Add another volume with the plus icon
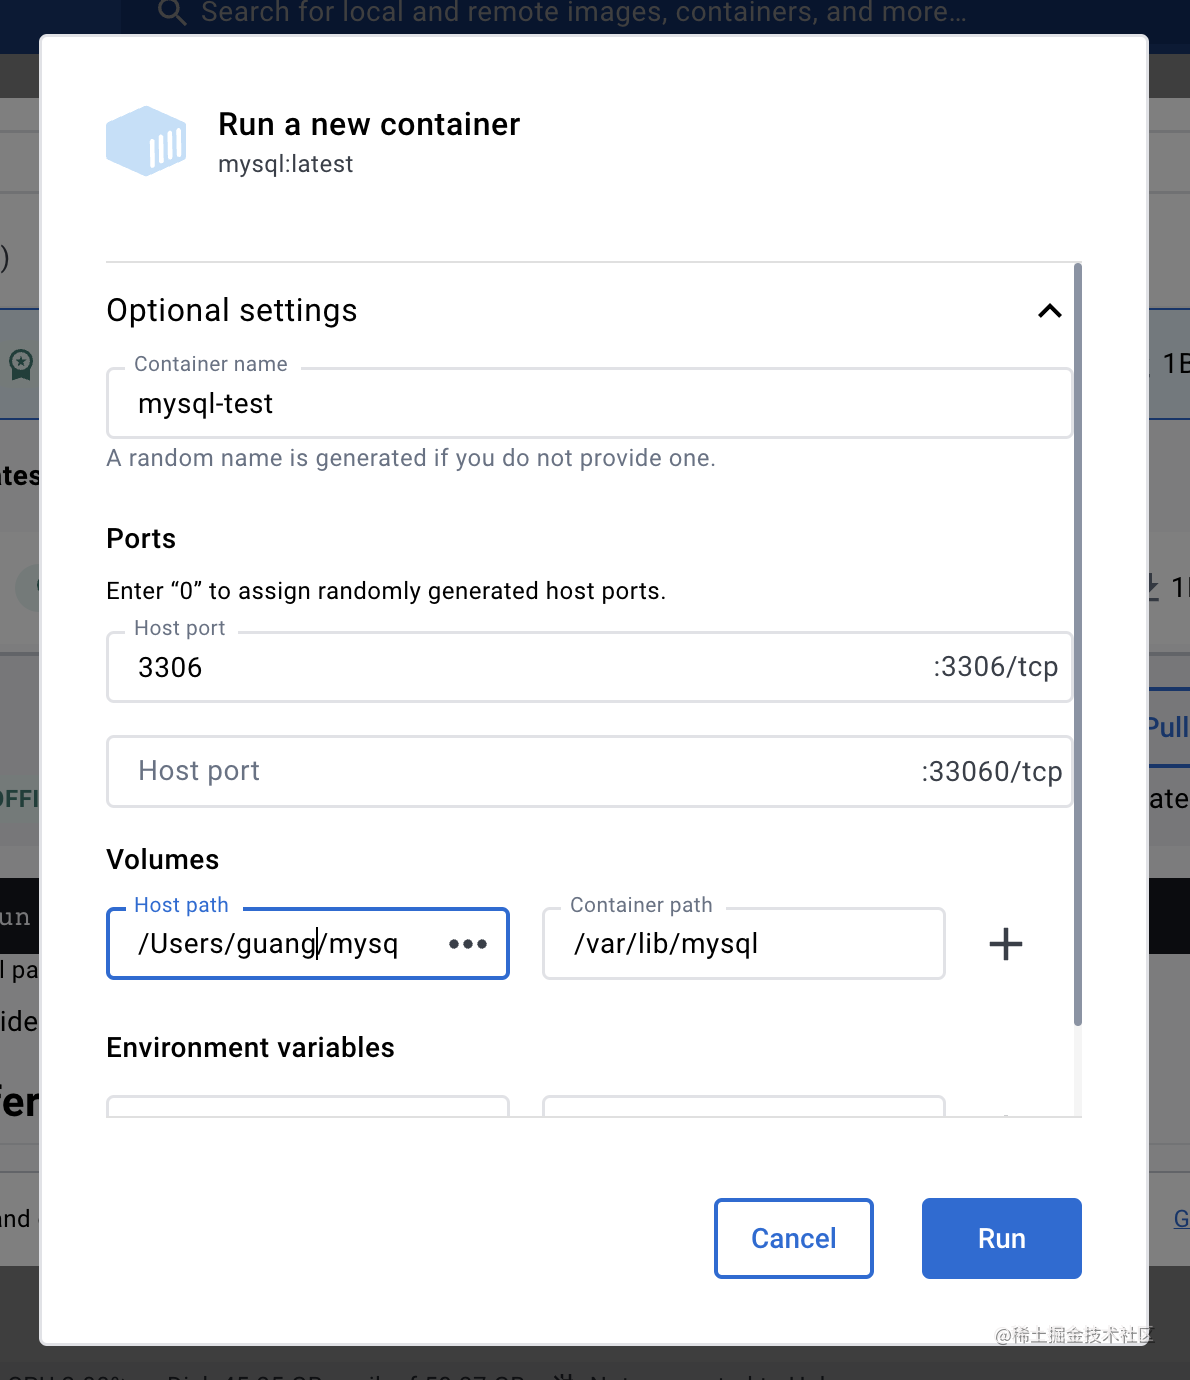The width and height of the screenshot is (1190, 1380). point(1005,944)
